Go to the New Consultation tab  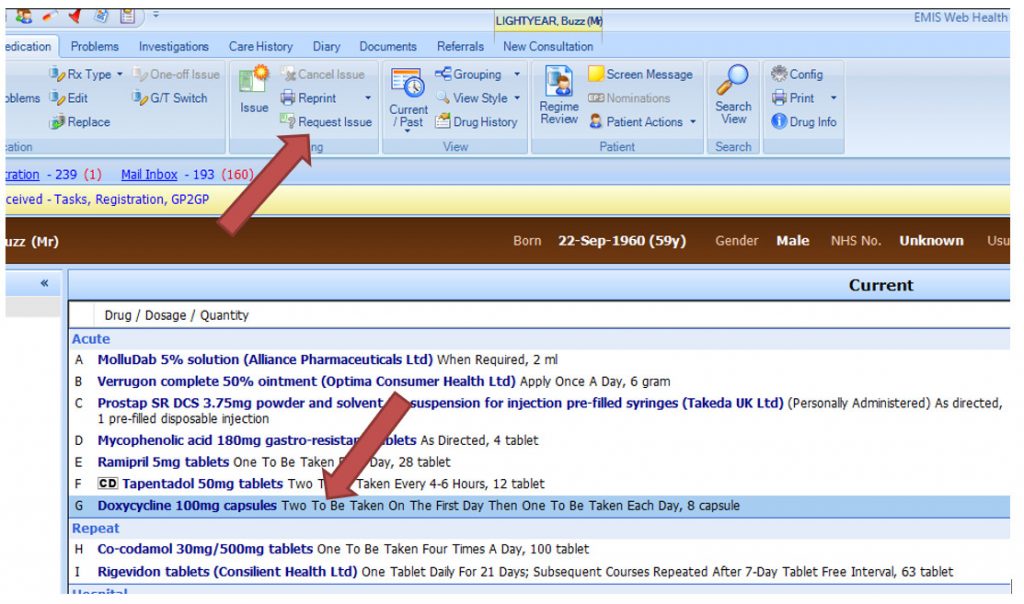pos(548,46)
